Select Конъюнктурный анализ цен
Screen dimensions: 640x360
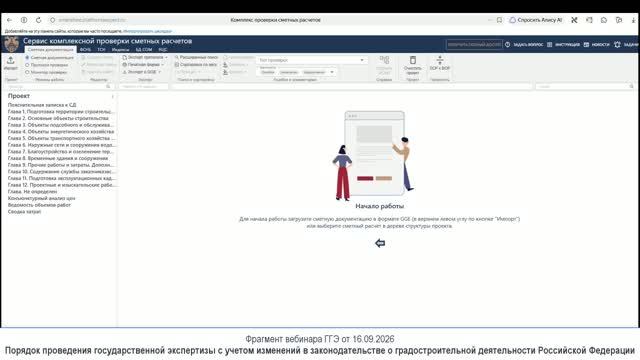[41, 198]
